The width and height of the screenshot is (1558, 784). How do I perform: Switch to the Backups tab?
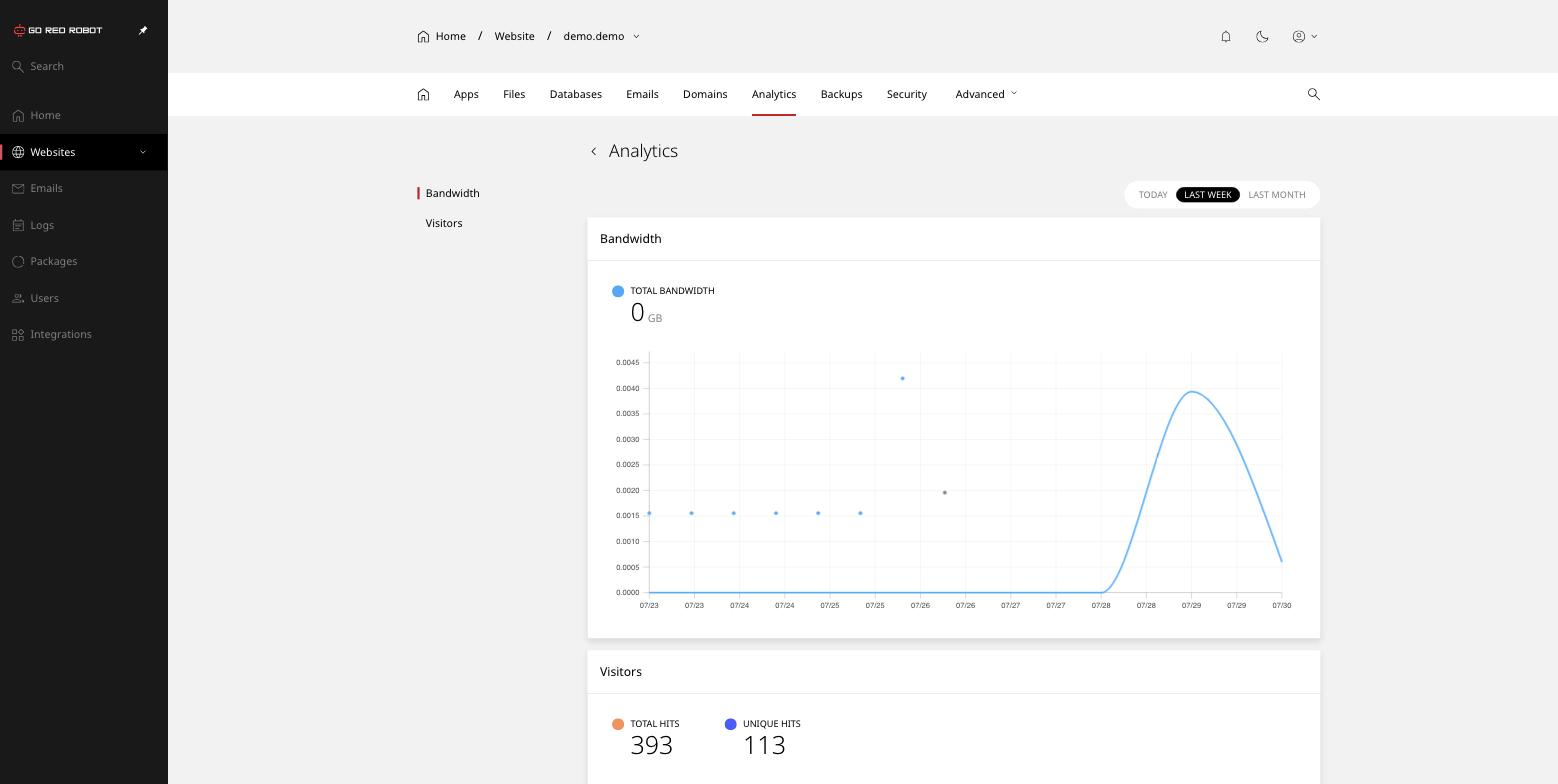[841, 94]
